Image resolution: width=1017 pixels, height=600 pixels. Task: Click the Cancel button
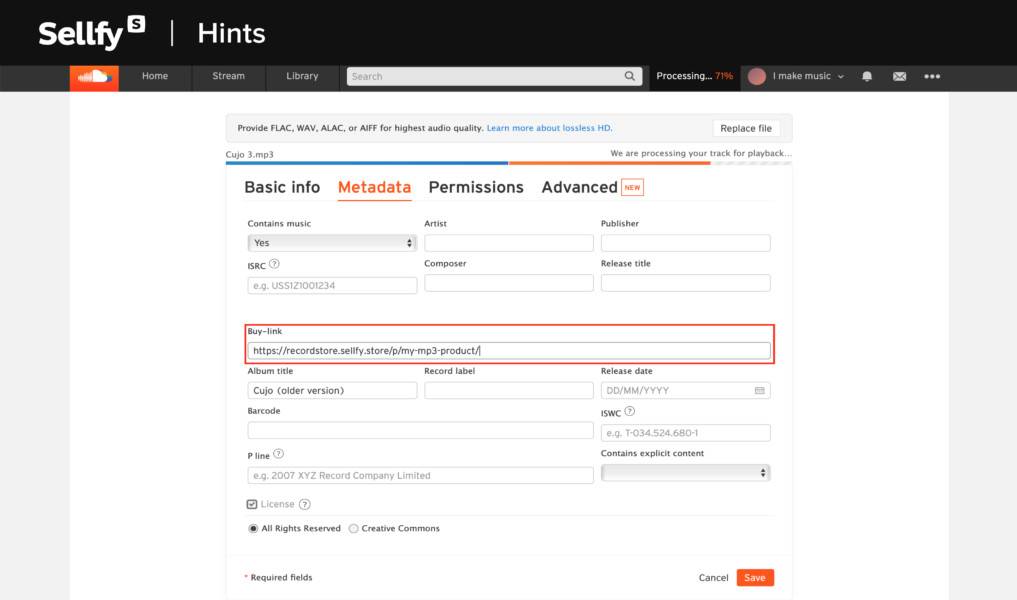[x=713, y=577]
